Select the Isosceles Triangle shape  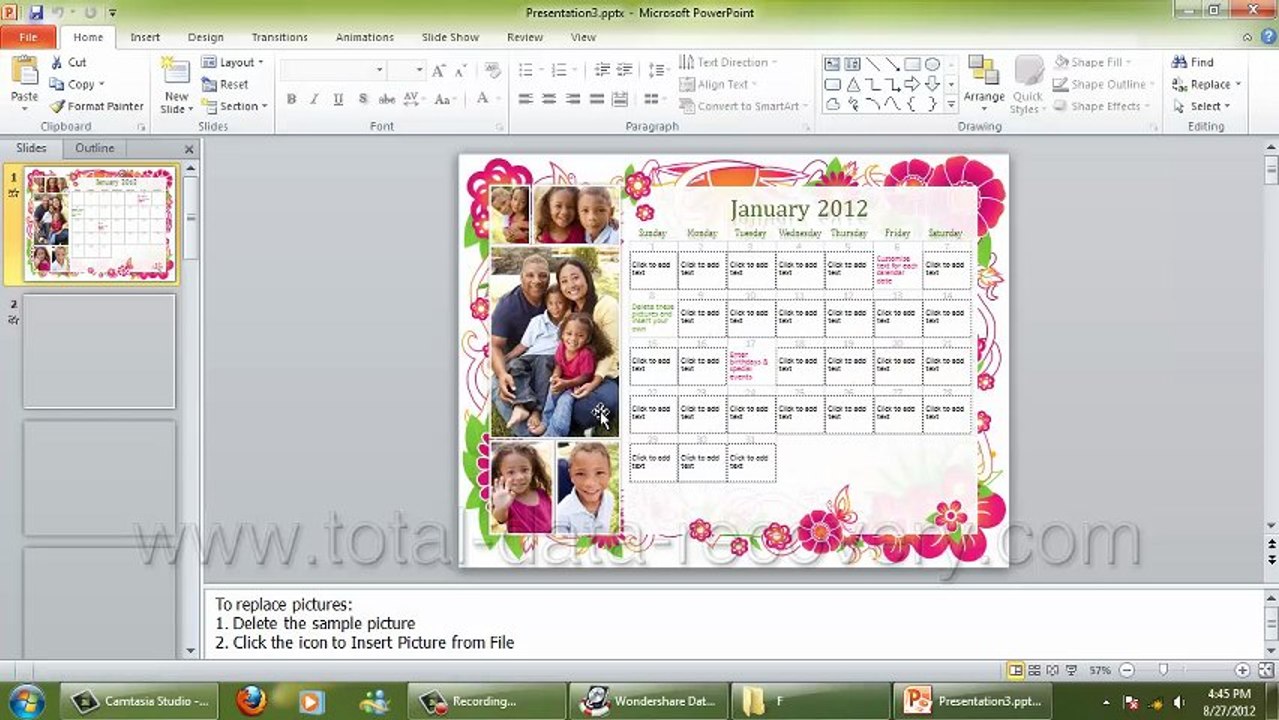click(x=852, y=84)
